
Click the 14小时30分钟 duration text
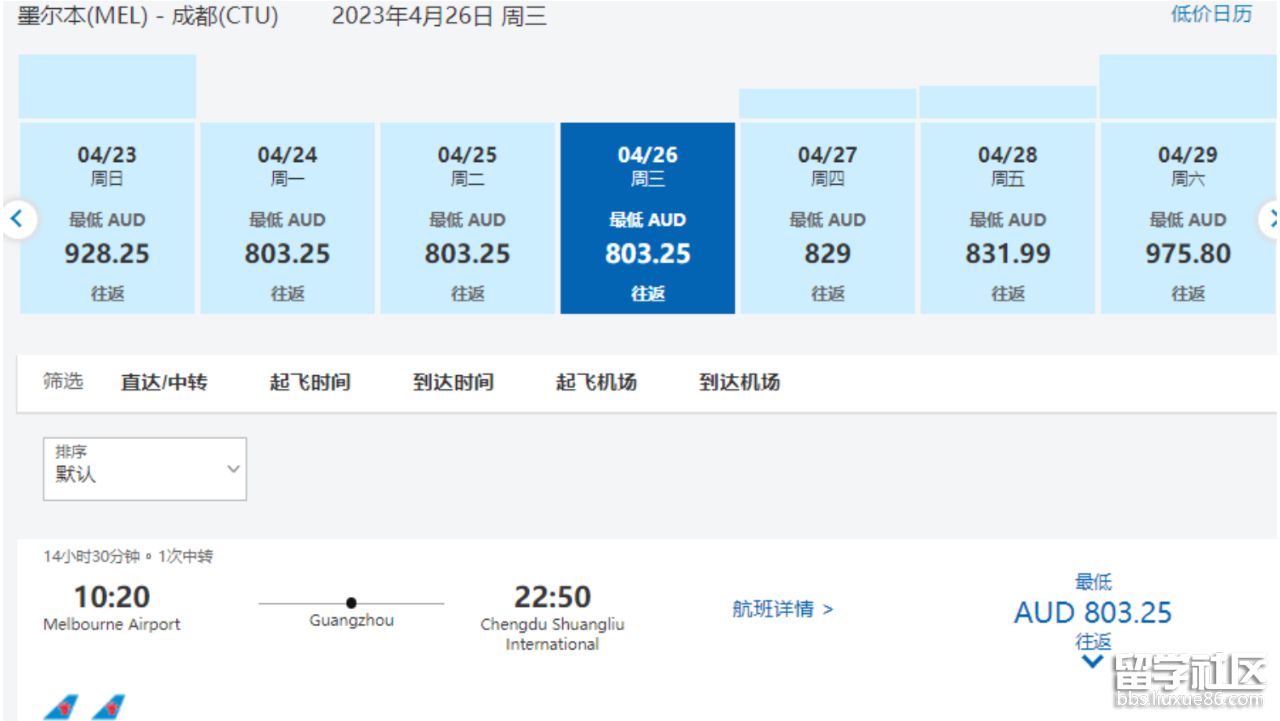click(90, 556)
